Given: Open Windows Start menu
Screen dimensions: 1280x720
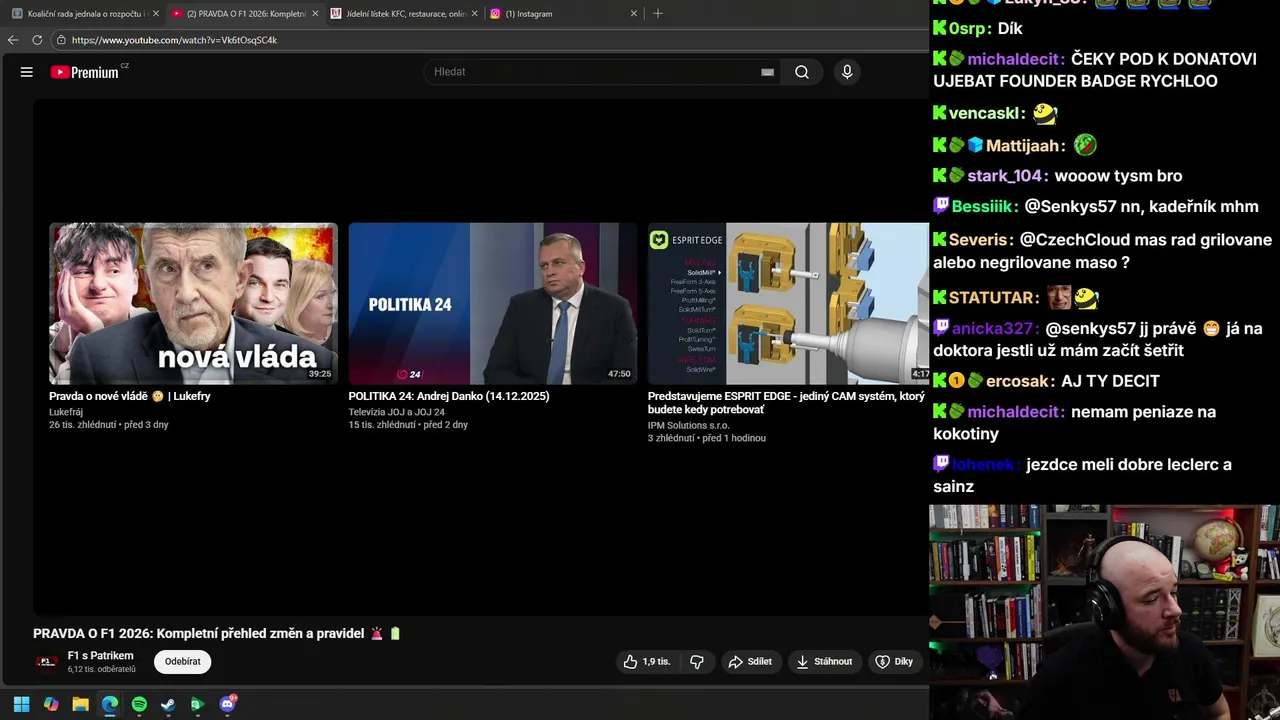Looking at the screenshot, I should [21, 704].
